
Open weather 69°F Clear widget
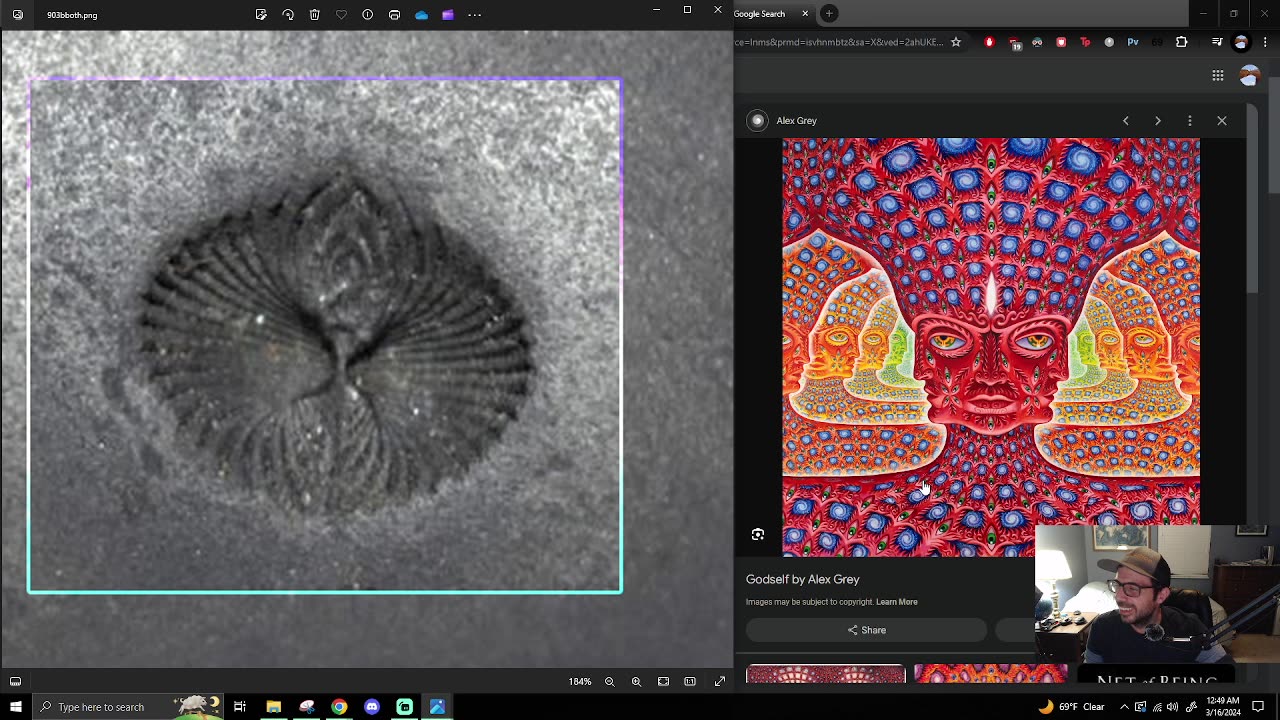(x=1071, y=707)
